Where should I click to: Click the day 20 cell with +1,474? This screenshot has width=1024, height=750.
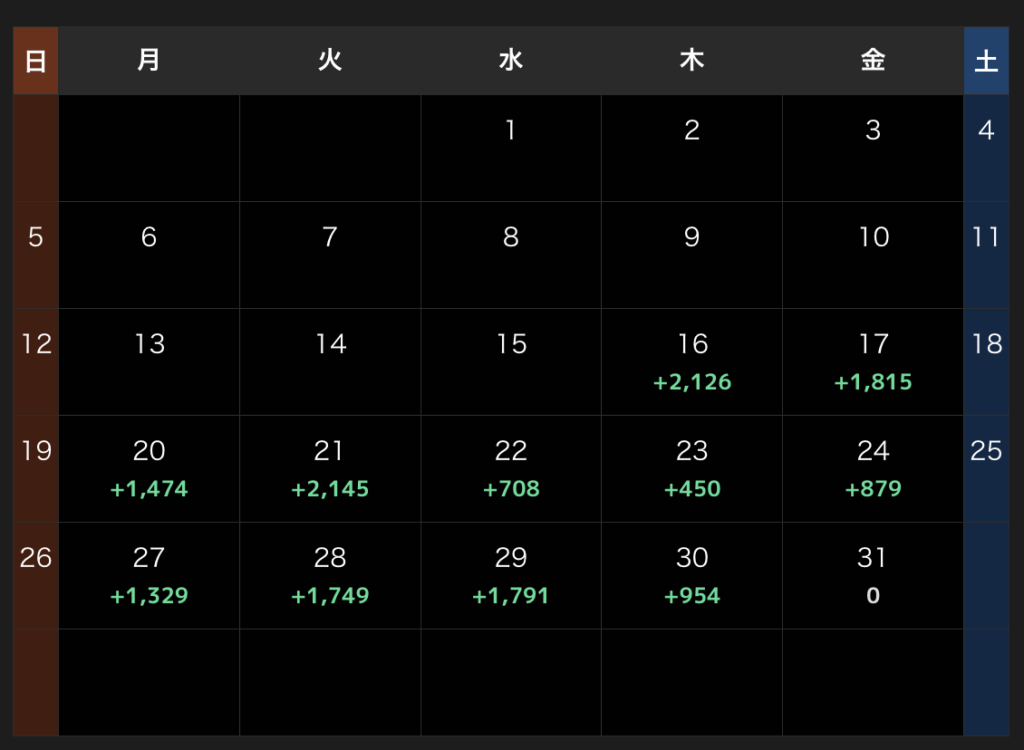click(149, 469)
